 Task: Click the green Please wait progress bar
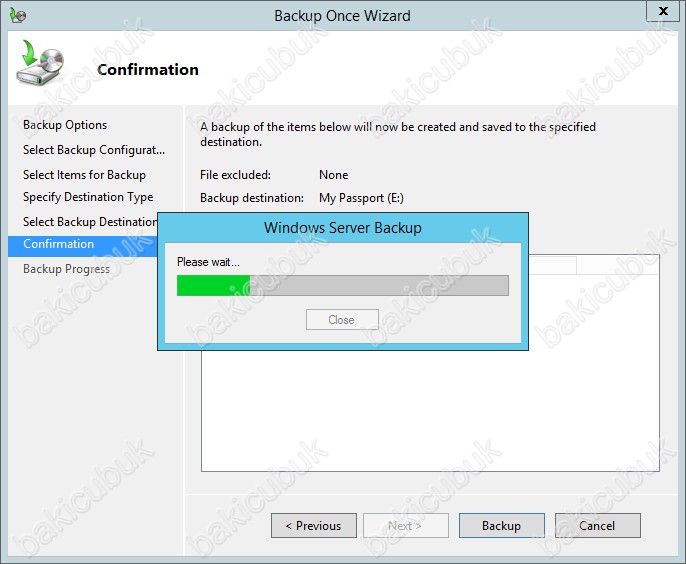tap(343, 285)
